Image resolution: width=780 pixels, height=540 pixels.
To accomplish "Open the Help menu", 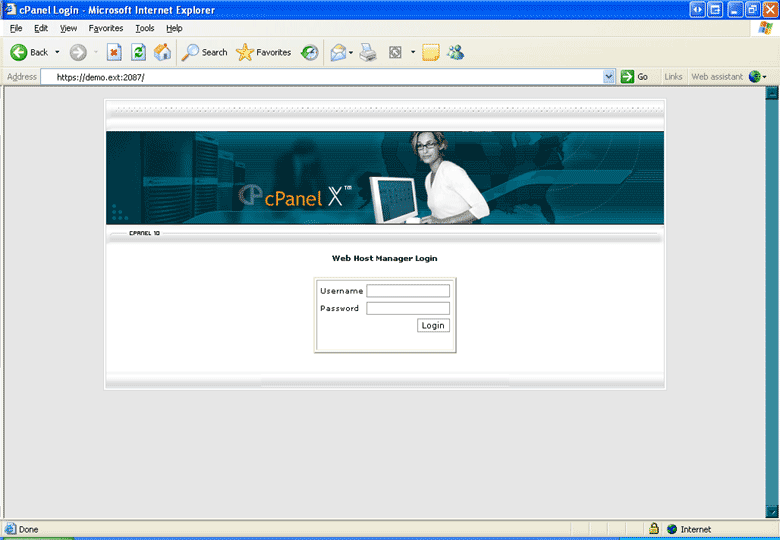I will [174, 28].
